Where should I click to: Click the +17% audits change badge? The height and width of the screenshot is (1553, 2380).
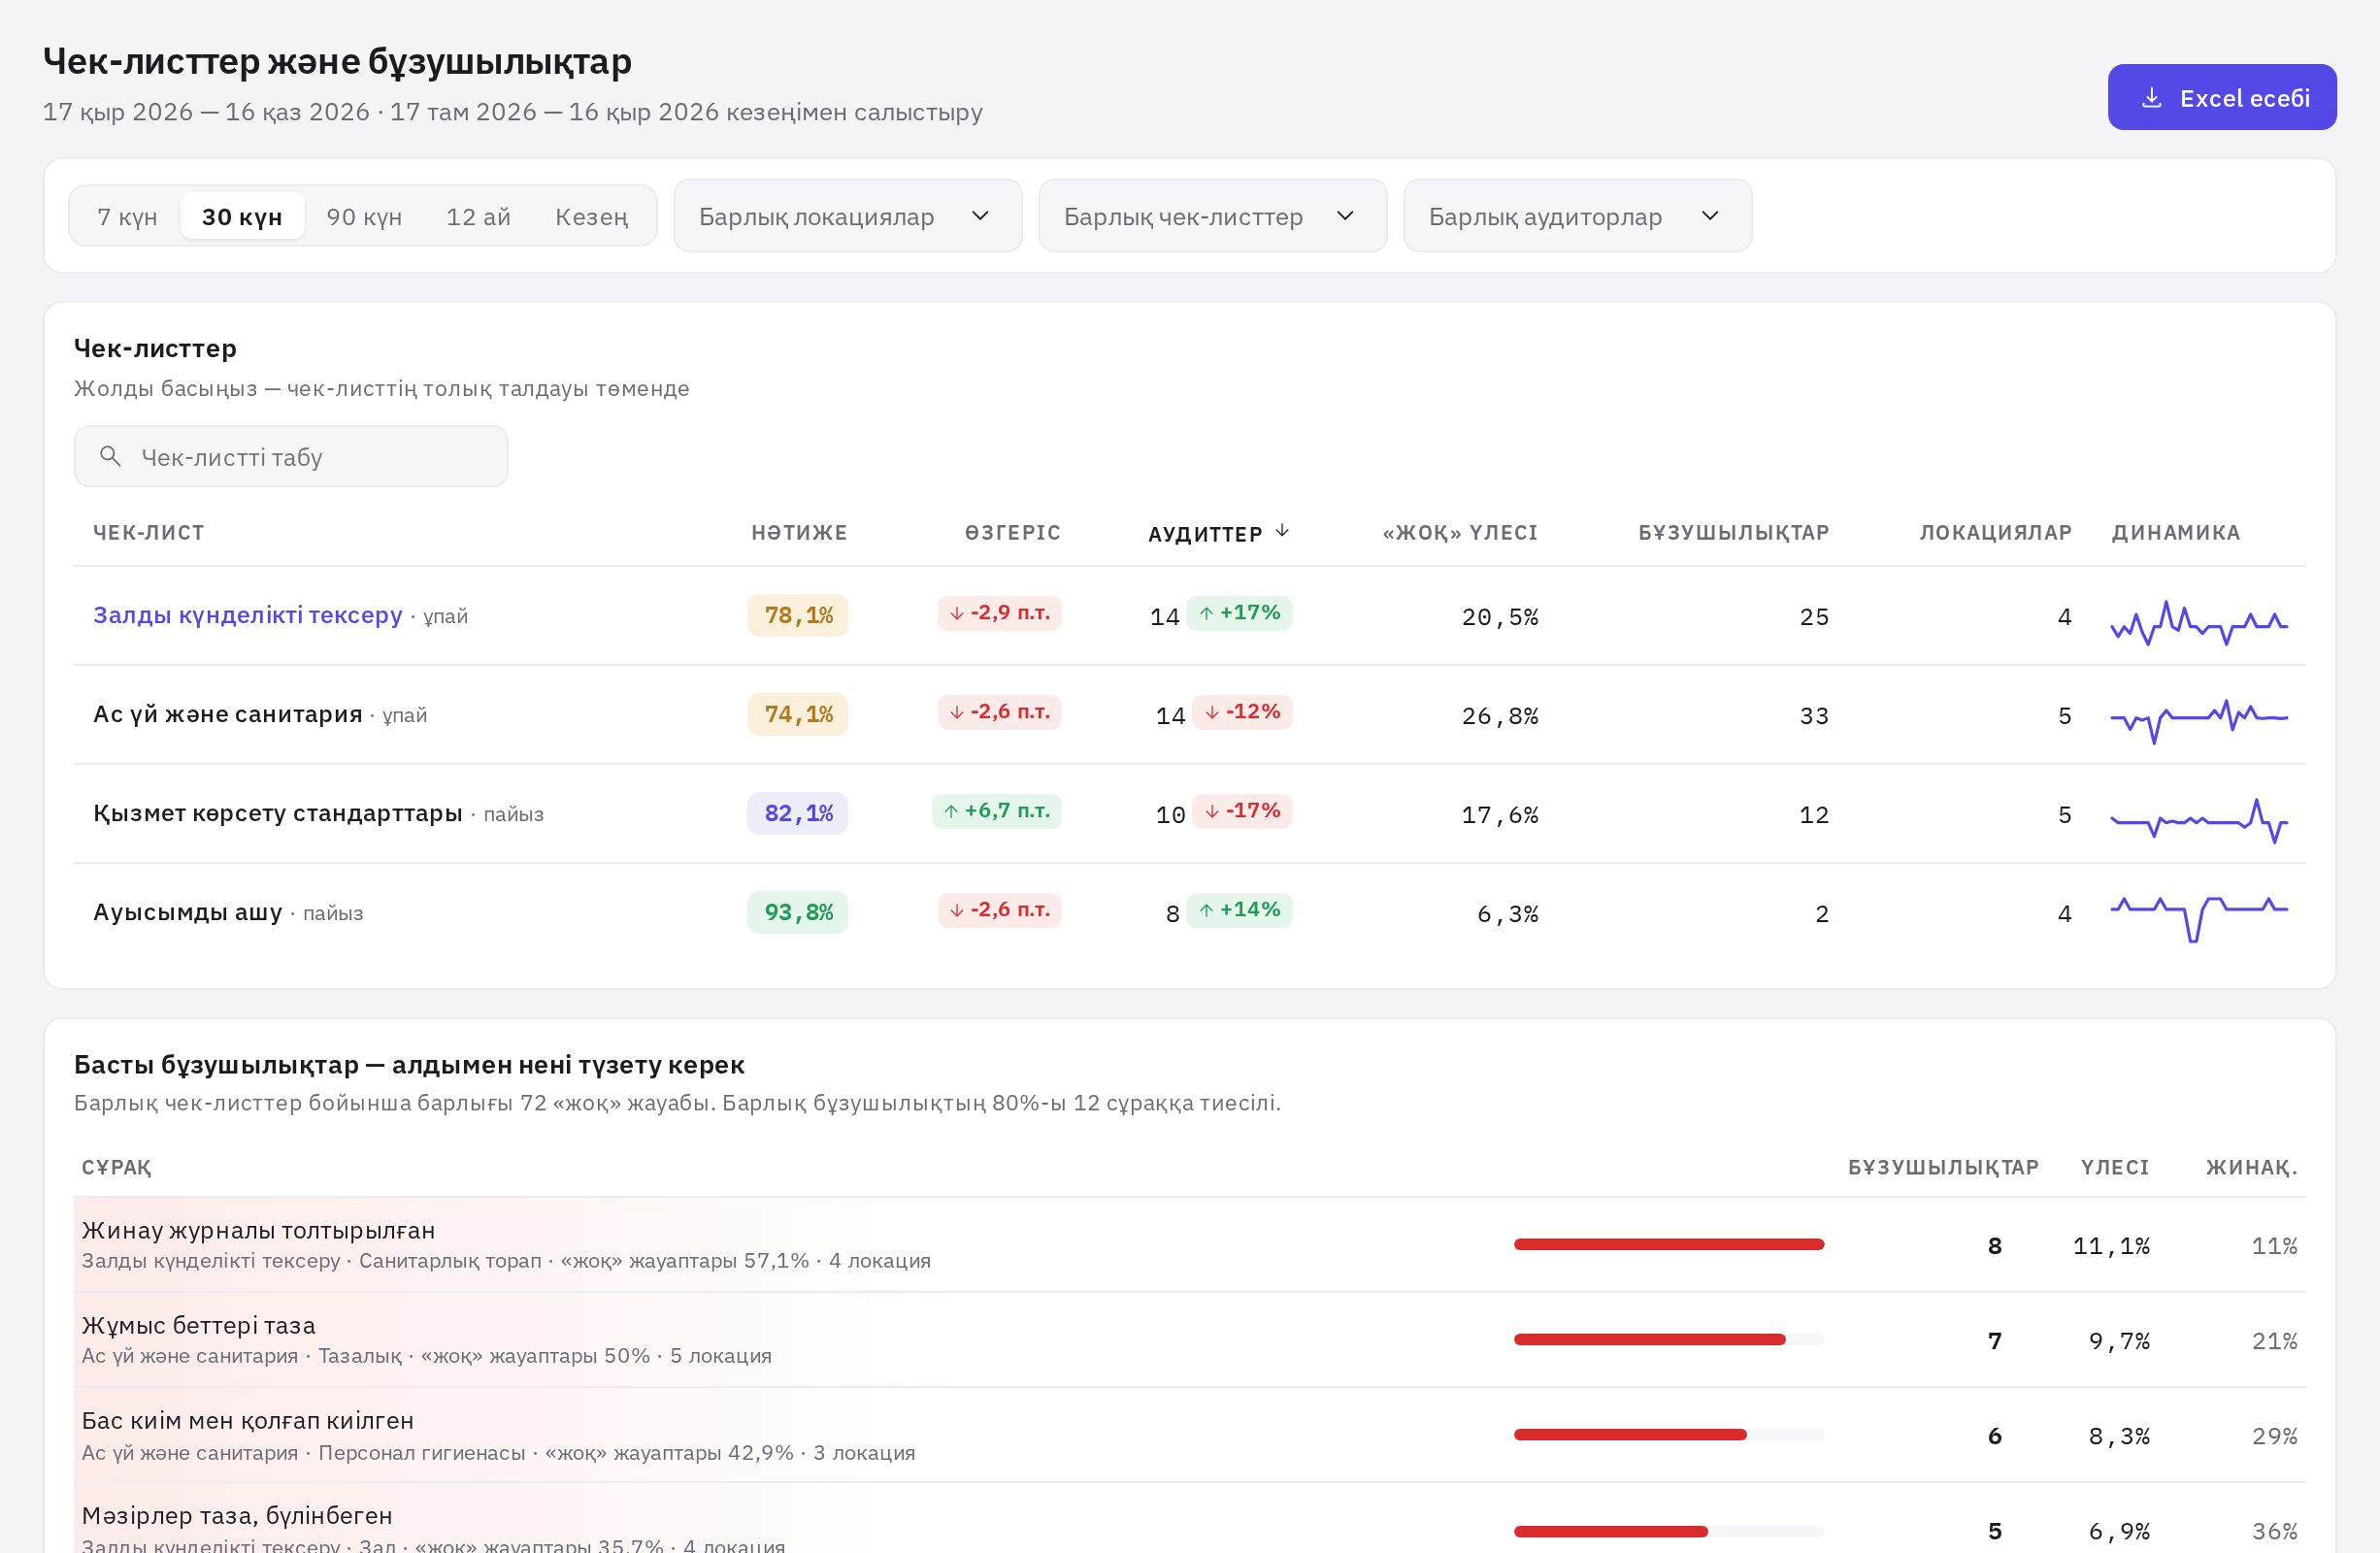(x=1239, y=613)
